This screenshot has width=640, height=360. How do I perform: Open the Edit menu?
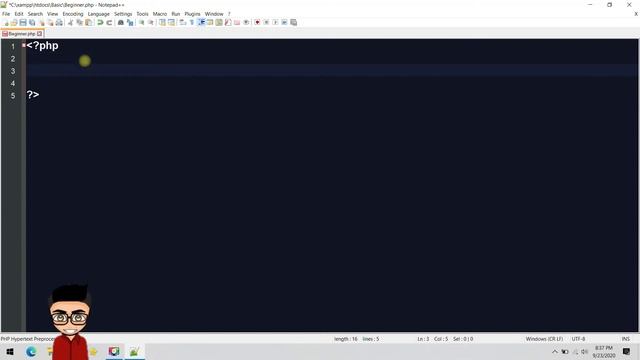pos(19,14)
